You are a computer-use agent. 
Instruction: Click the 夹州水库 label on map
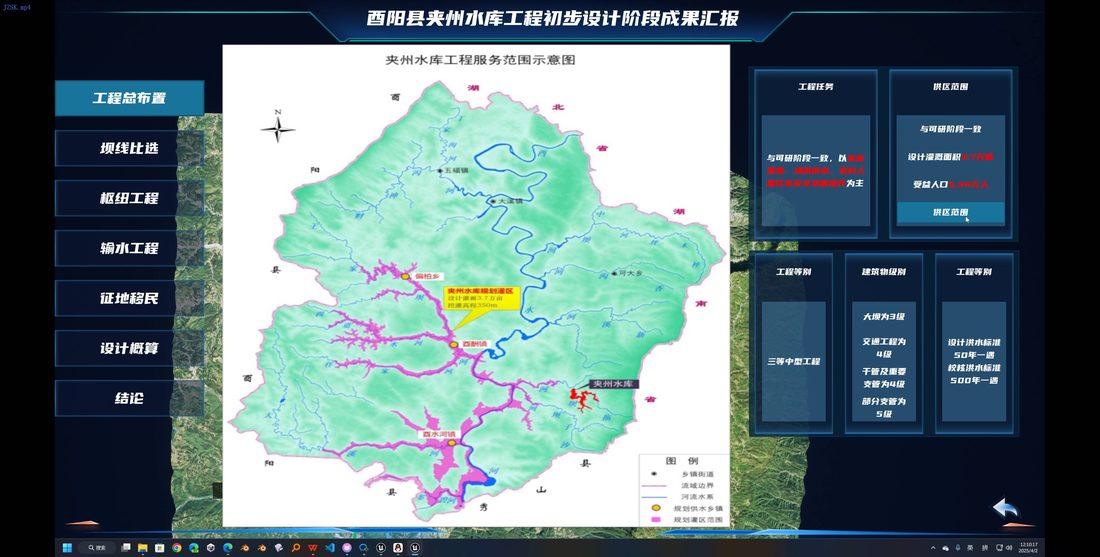612,384
